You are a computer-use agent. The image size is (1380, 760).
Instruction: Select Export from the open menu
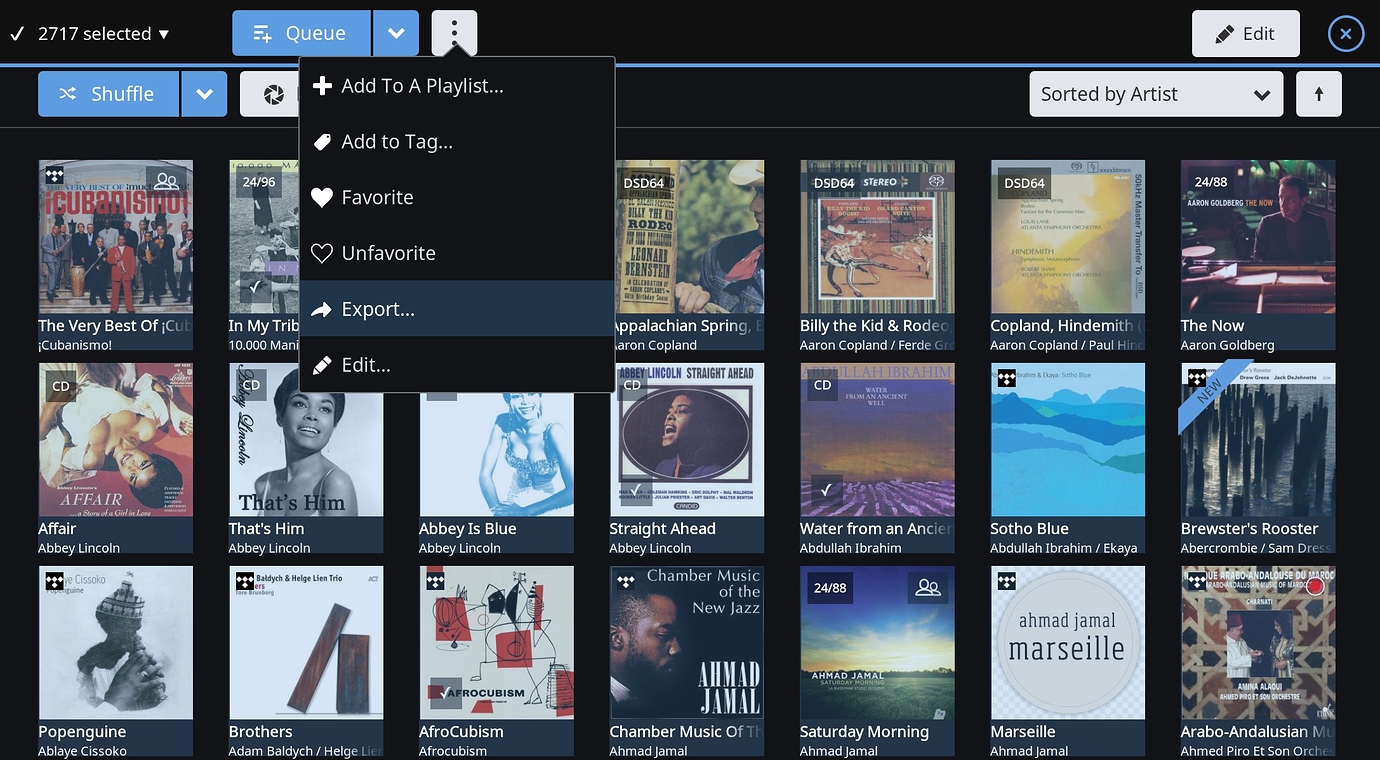pos(378,308)
